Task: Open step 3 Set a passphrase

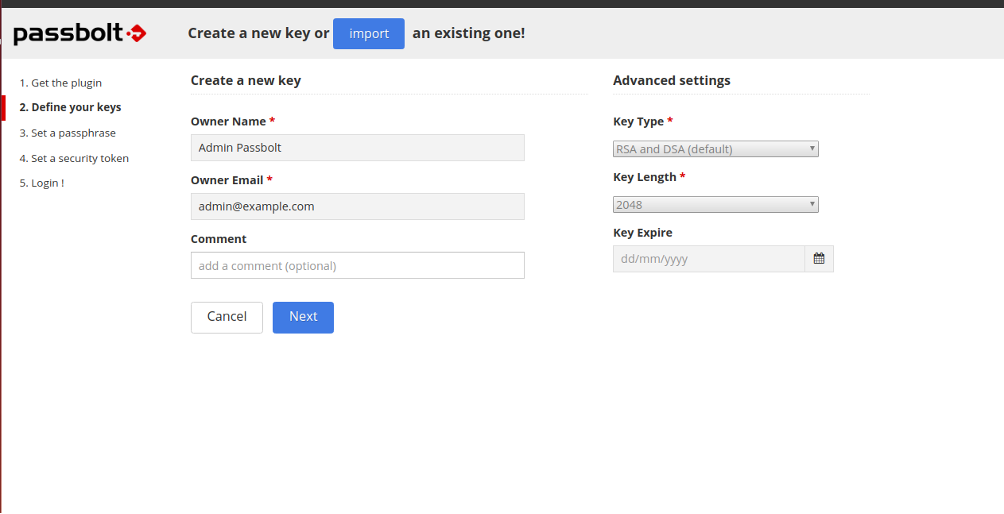Action: 67,133
